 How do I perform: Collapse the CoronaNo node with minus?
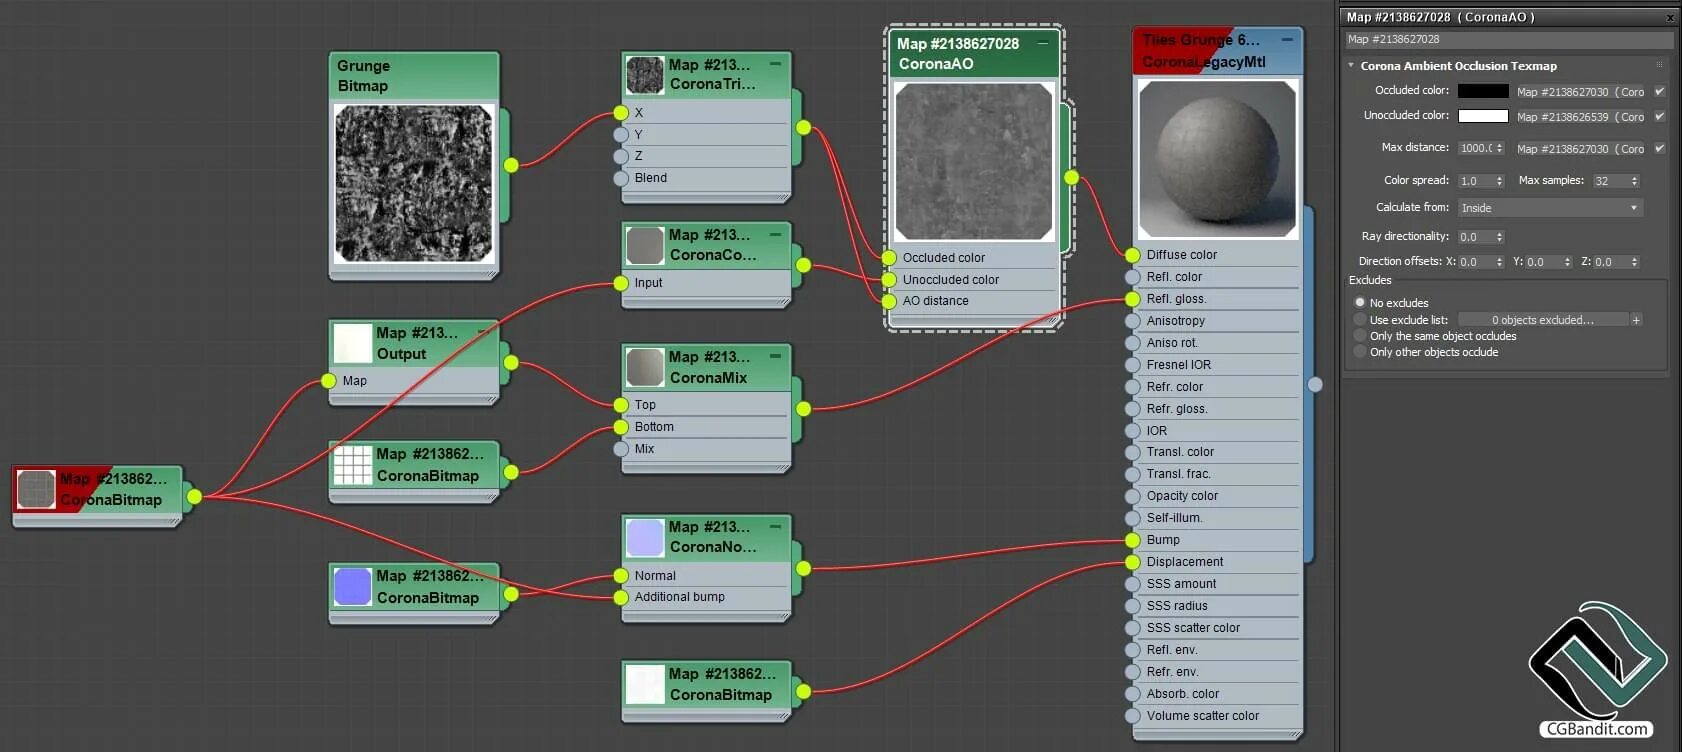(x=775, y=526)
